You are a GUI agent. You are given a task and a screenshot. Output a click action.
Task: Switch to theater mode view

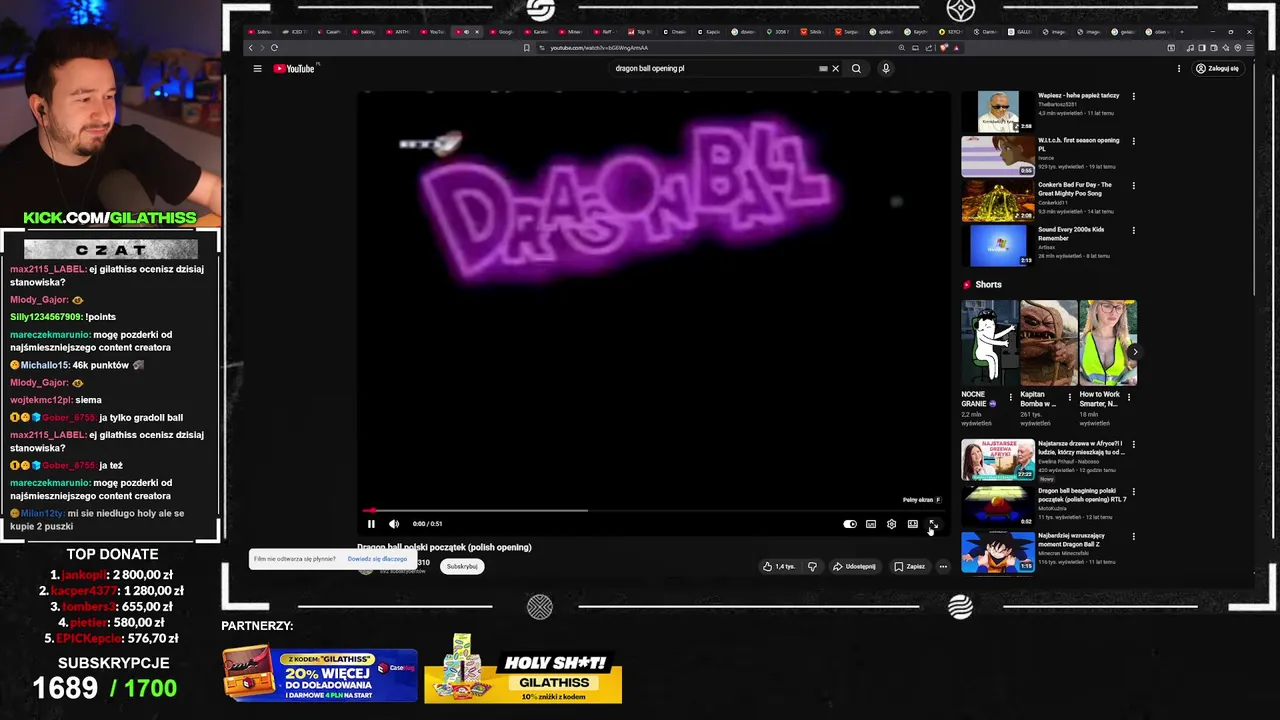pyautogui.click(x=912, y=524)
